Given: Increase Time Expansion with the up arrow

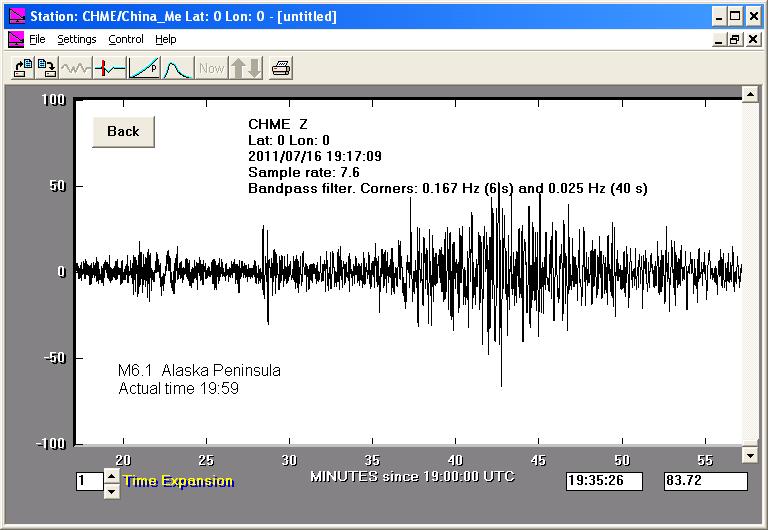Looking at the screenshot, I should (x=110, y=476).
